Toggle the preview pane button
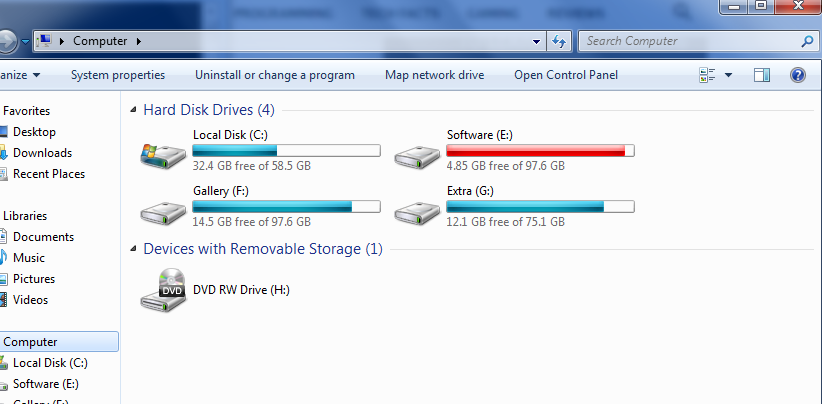Screen dimensions: 822x404 click(x=762, y=75)
